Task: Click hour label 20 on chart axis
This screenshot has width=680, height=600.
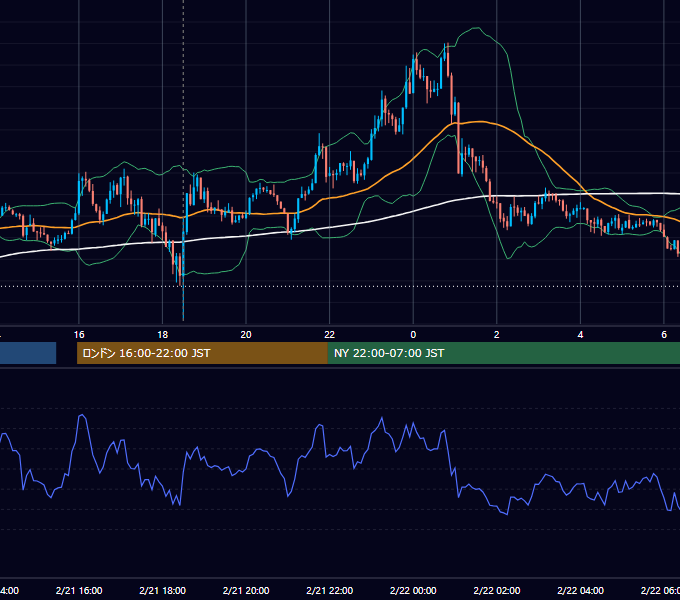Action: click(x=246, y=335)
